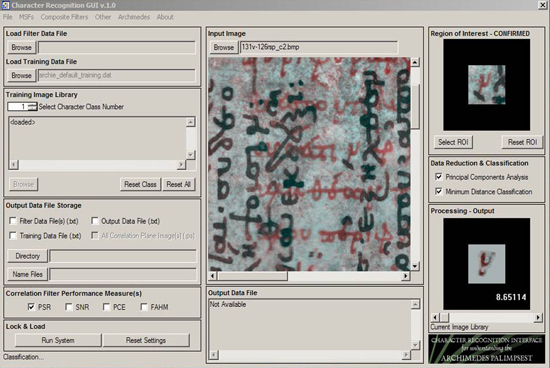This screenshot has width=550, height=368.
Task: Click the Region of Interest preview thumbnail
Action: (487, 85)
